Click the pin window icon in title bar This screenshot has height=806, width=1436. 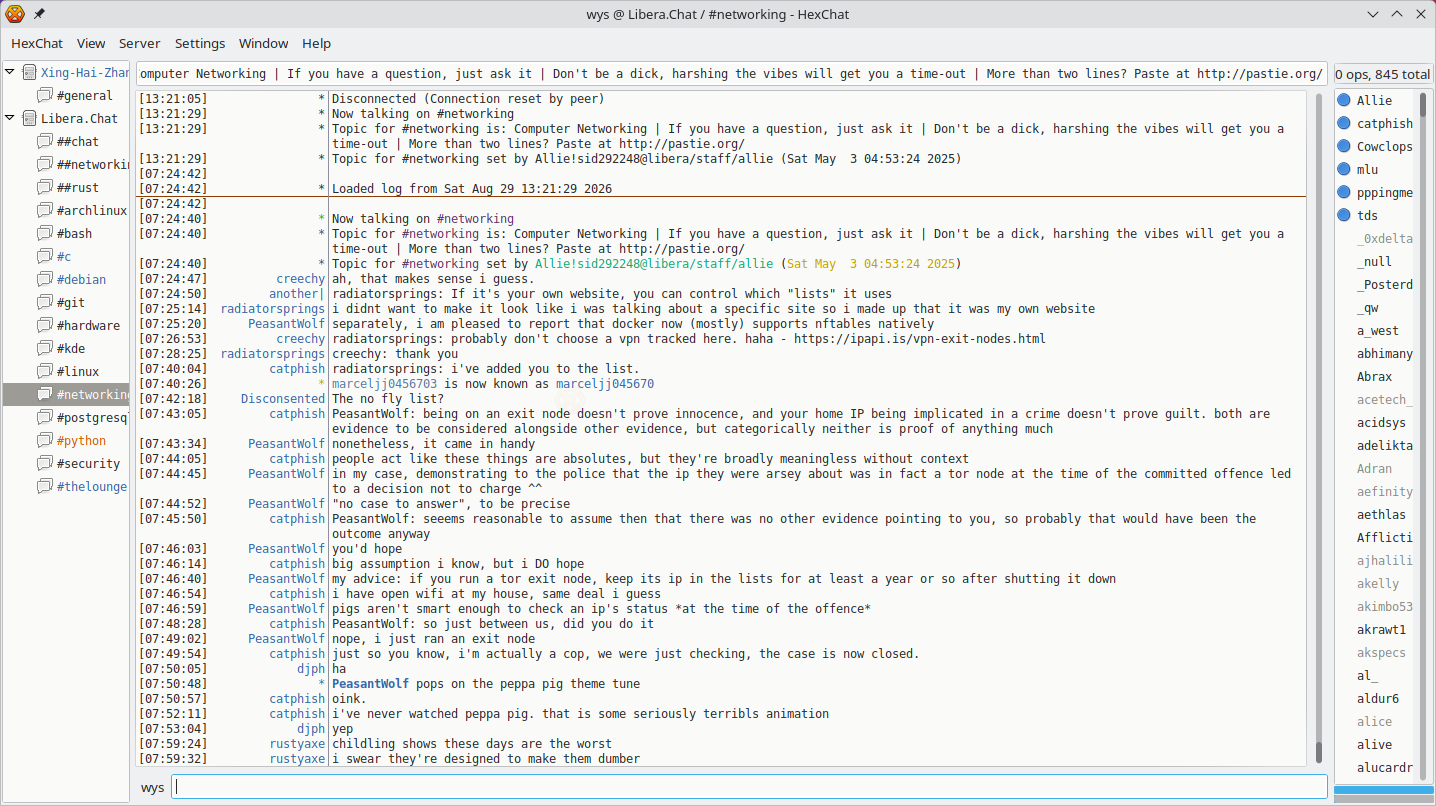(39, 14)
